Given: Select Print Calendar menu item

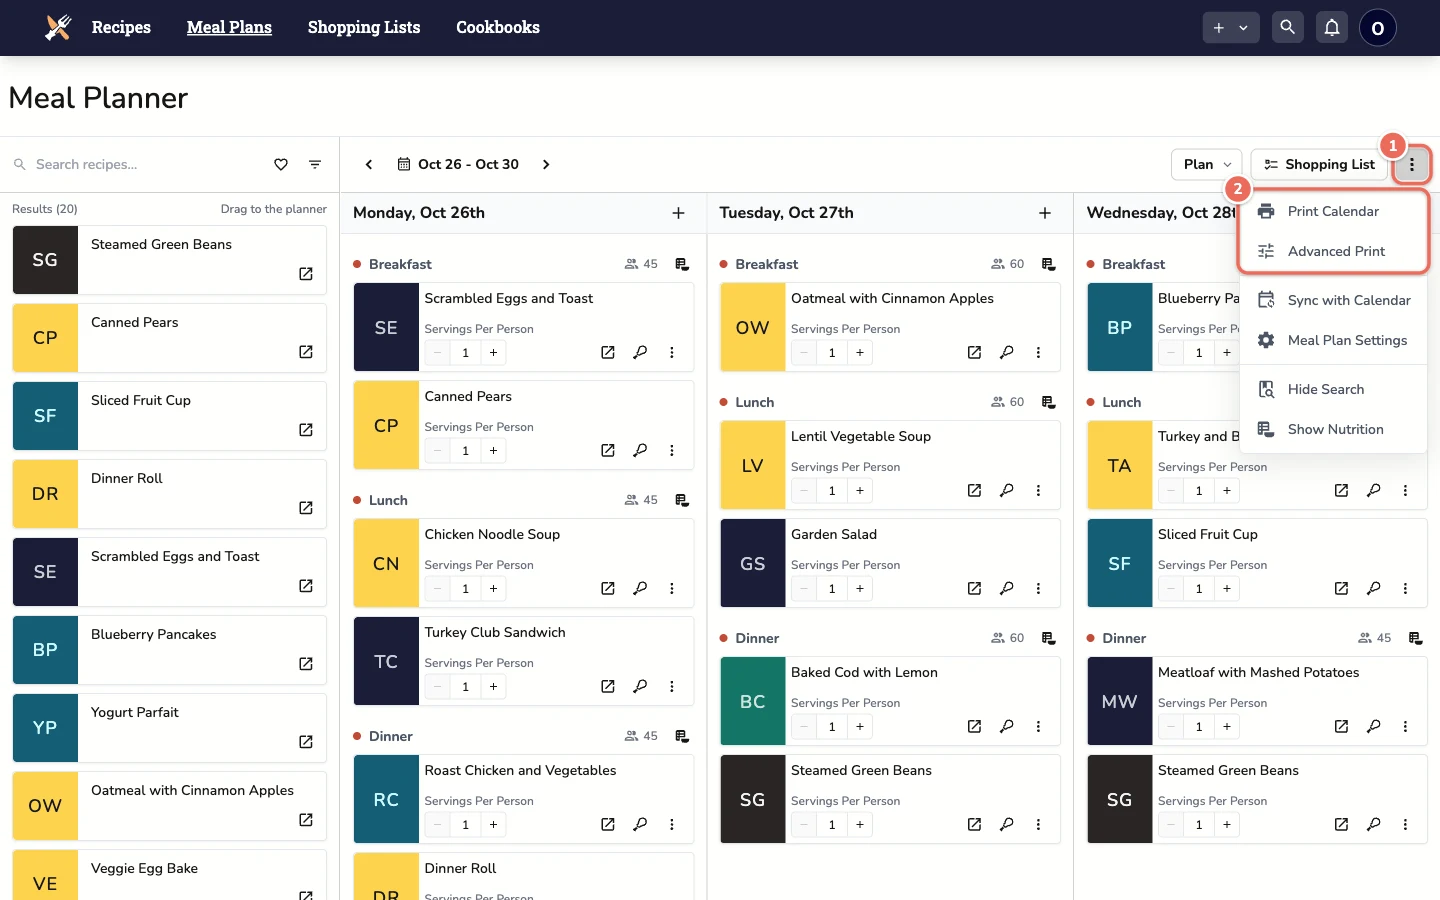Looking at the screenshot, I should [1333, 211].
